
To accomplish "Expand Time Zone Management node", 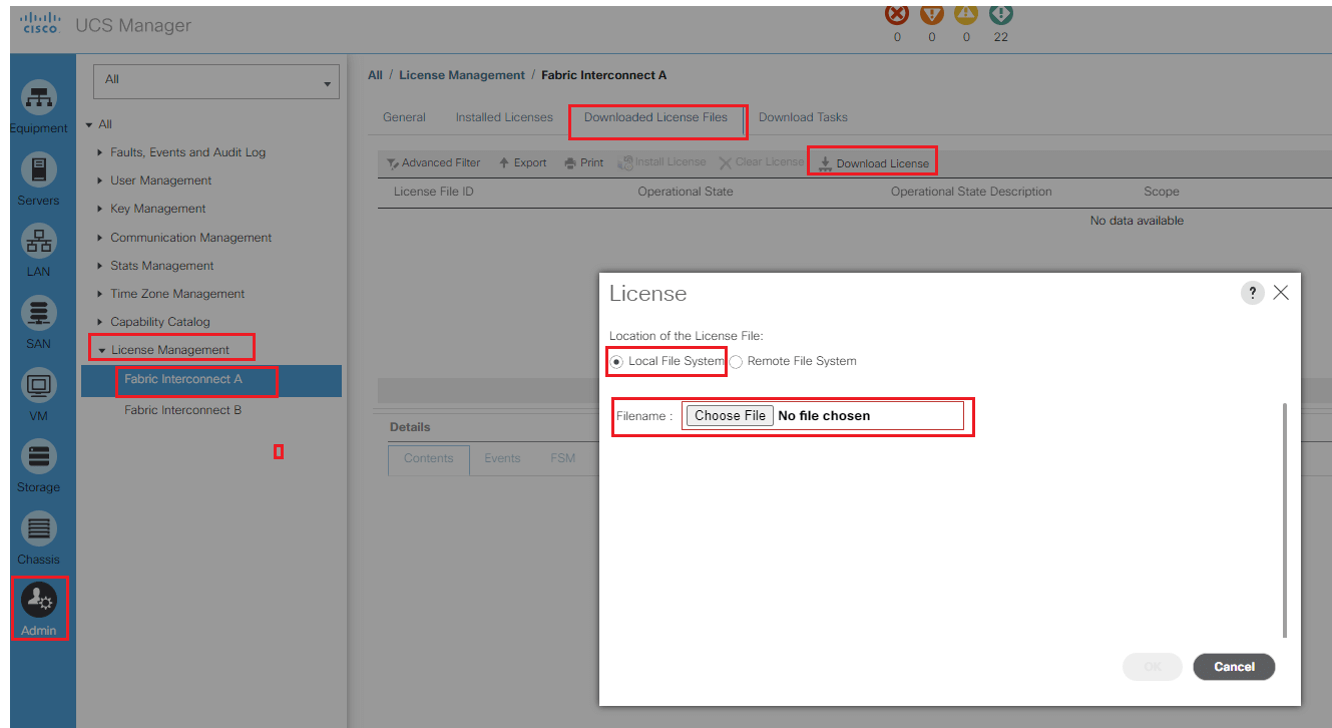I will pos(100,294).
